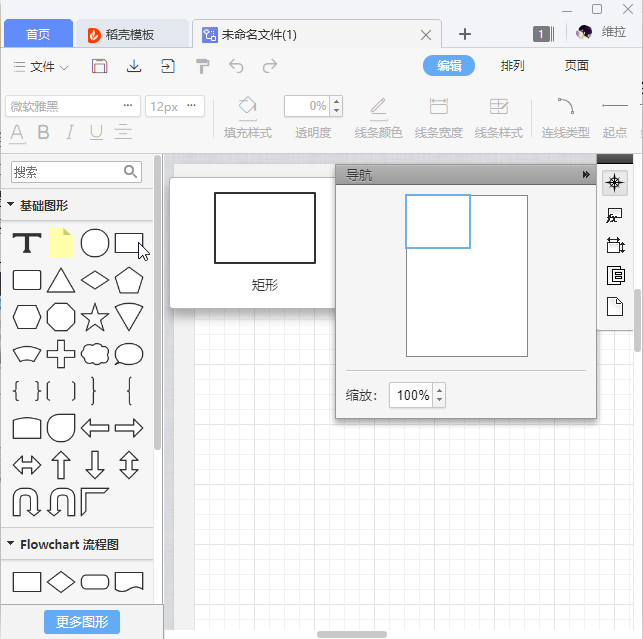Click the shape 搜索 input field
Screen dimensions: 643x639
pos(66,172)
